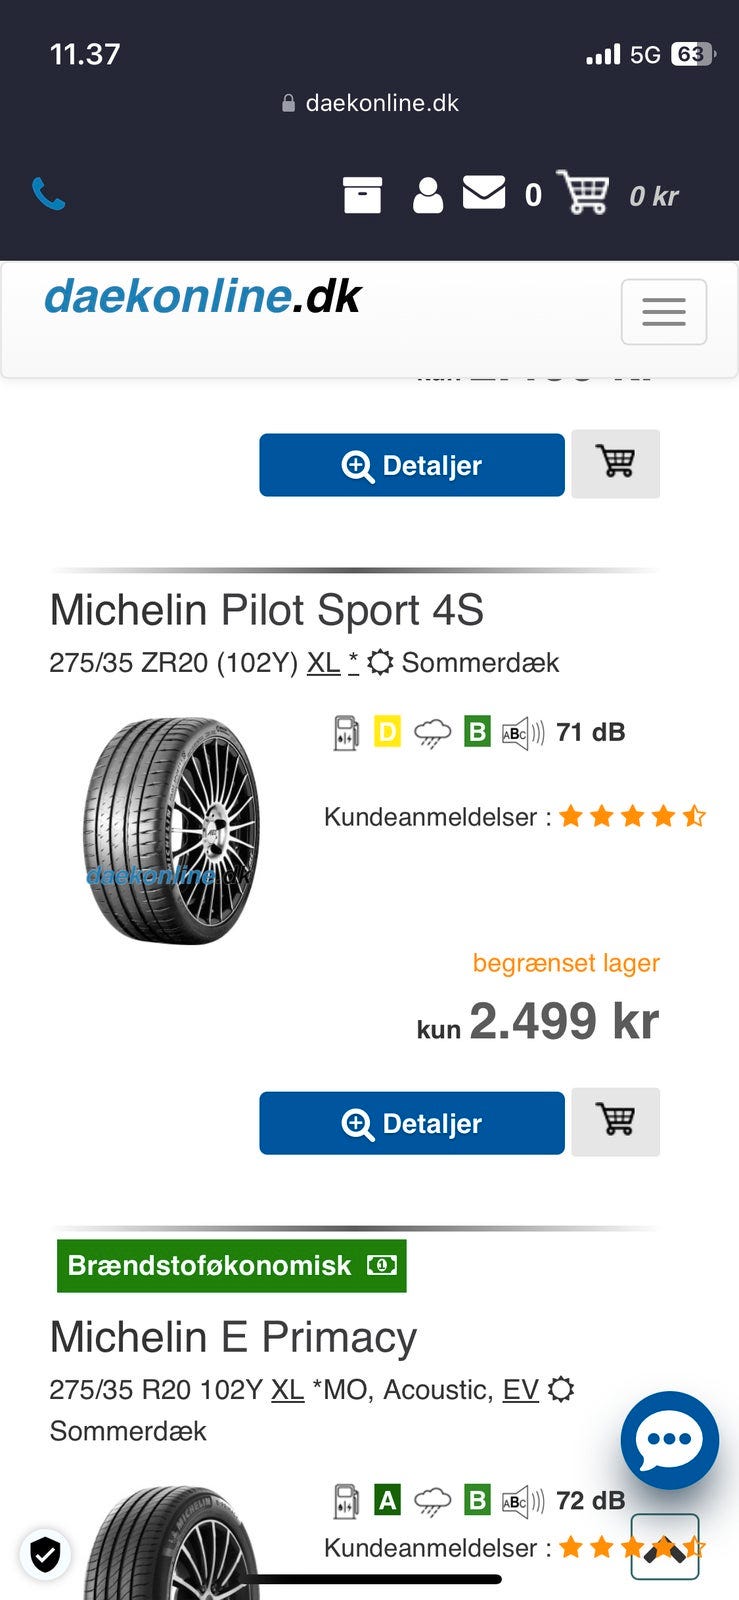Tap the daekonline.dk address bar

click(x=370, y=103)
